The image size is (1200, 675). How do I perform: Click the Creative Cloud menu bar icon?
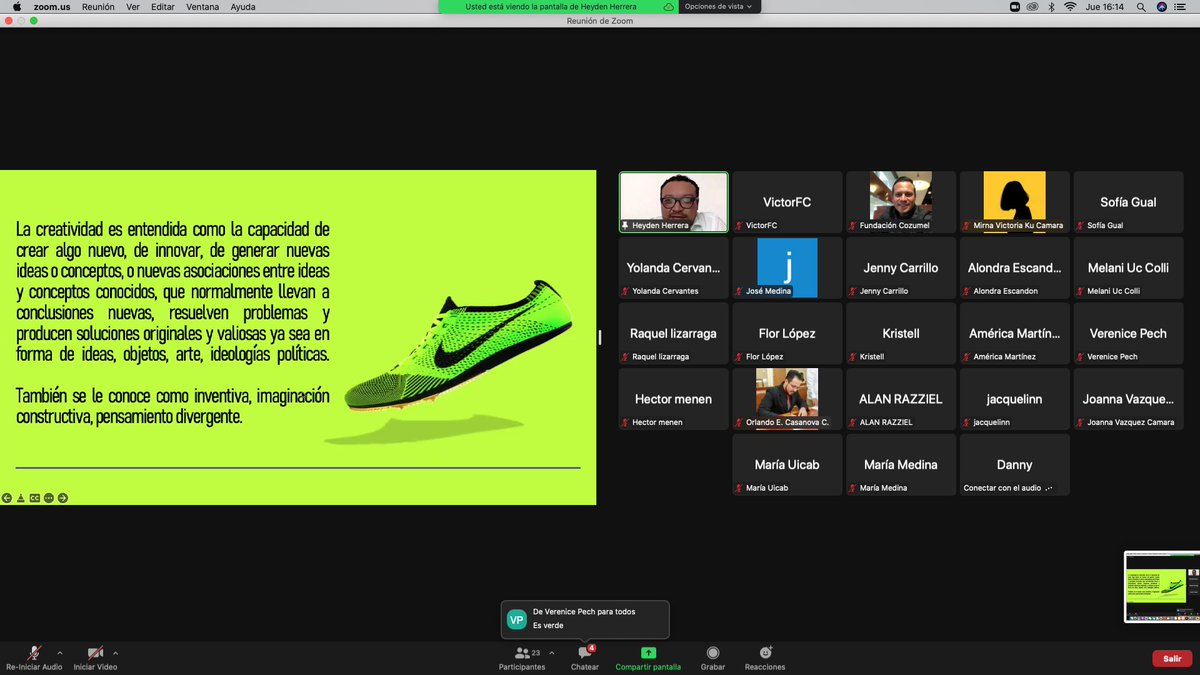[1033, 7]
